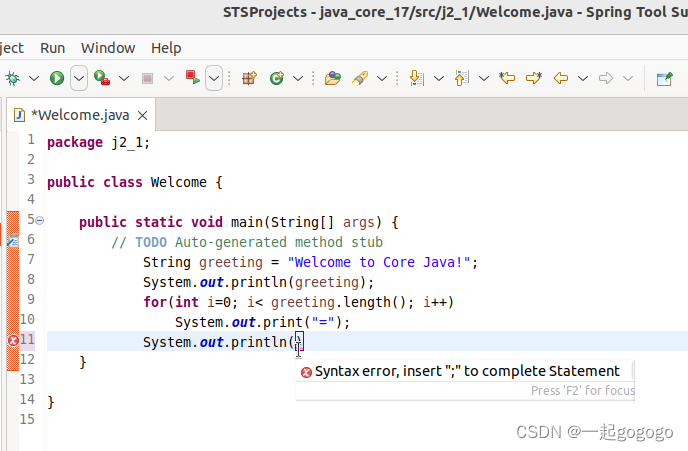688x451 pixels.
Task: Click 'print("=")' on line 10
Action: pyautogui.click(x=302, y=322)
